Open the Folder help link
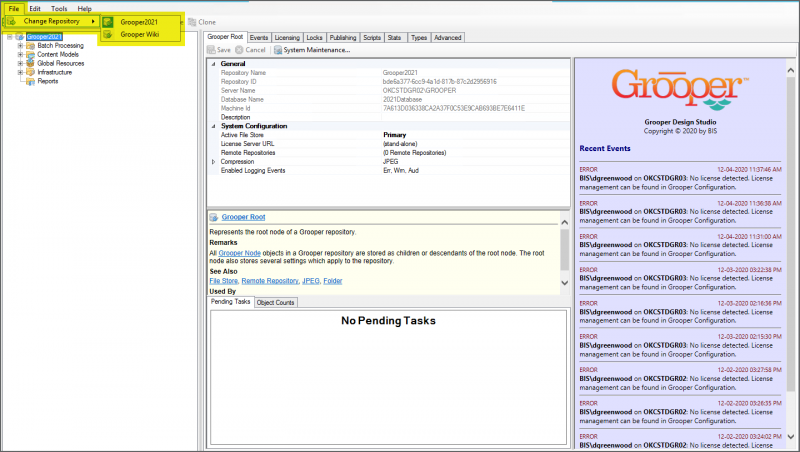Screen dimensions: 800x452 (x=333, y=281)
